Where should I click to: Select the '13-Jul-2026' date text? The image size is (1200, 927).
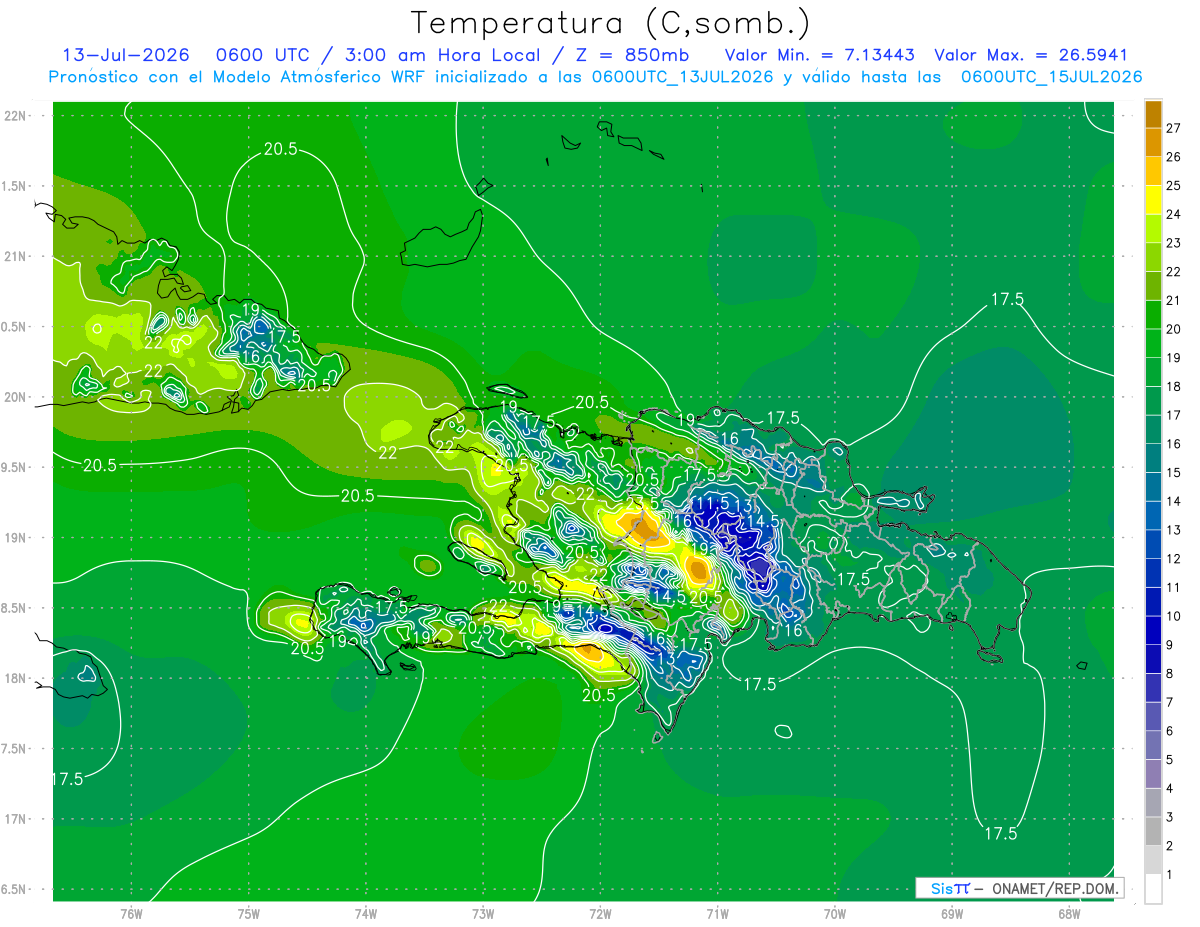point(124,55)
